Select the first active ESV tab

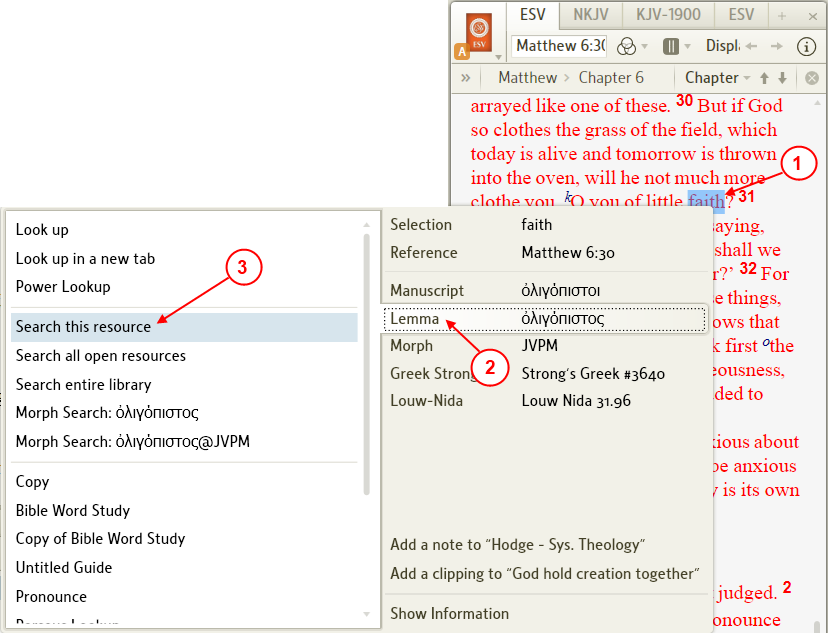(532, 15)
